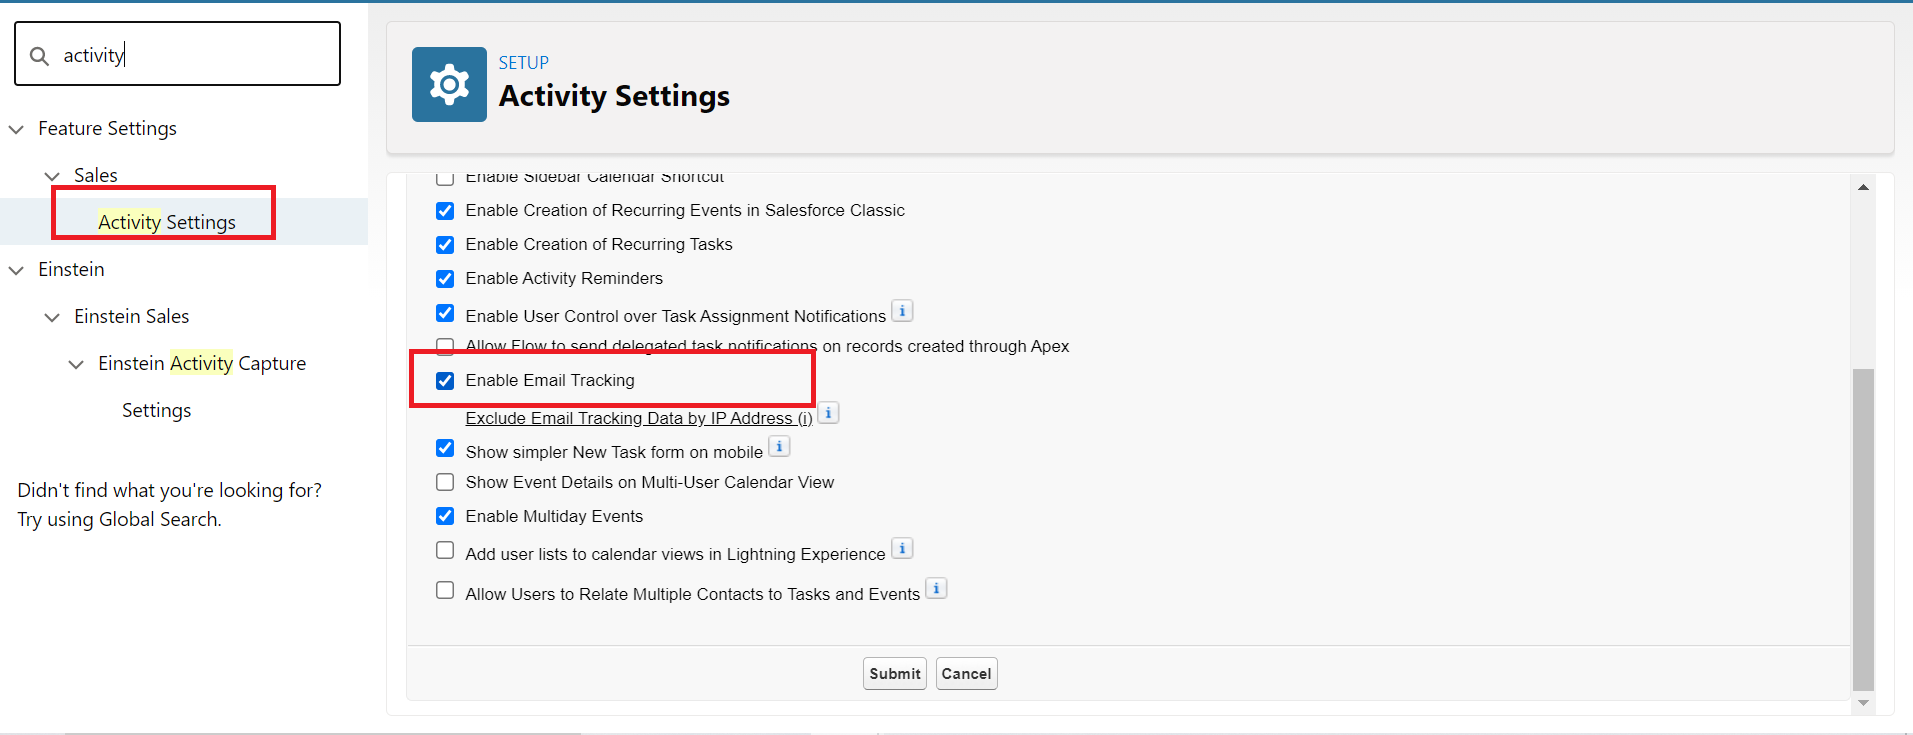Select Activity Settings in the sidebar
The height and width of the screenshot is (735, 1913).
pyautogui.click(x=167, y=221)
